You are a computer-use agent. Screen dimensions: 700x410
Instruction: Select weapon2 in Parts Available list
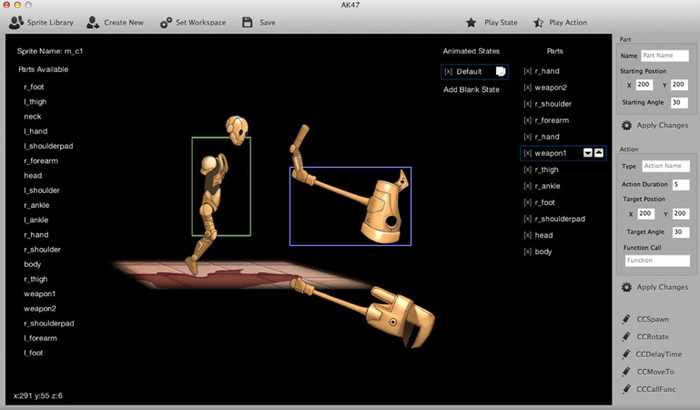tap(40, 309)
